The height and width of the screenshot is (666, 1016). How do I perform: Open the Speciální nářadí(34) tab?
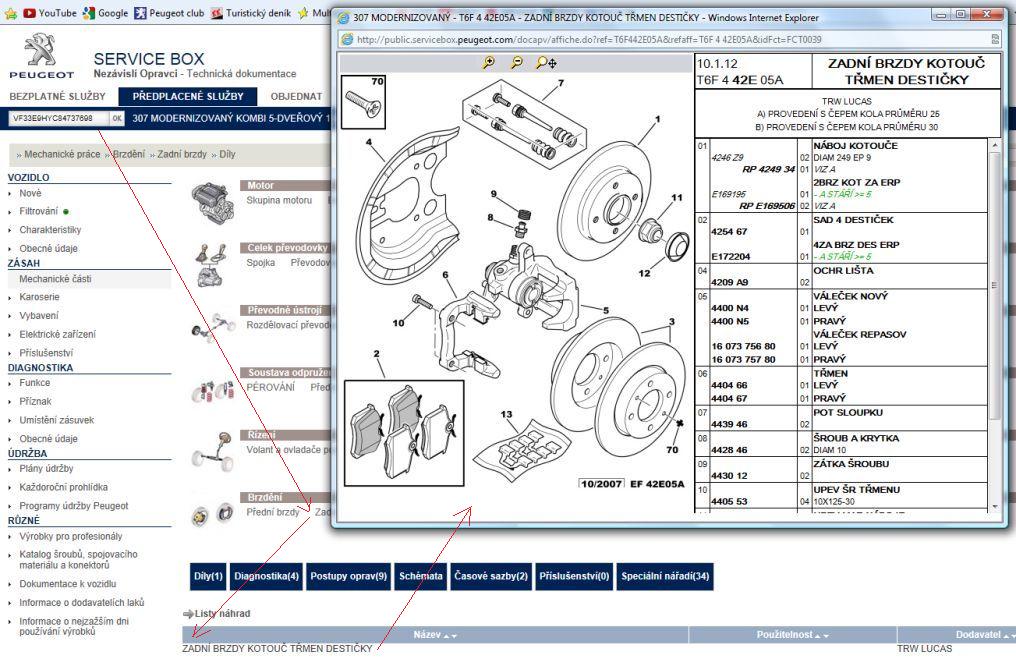tap(665, 576)
